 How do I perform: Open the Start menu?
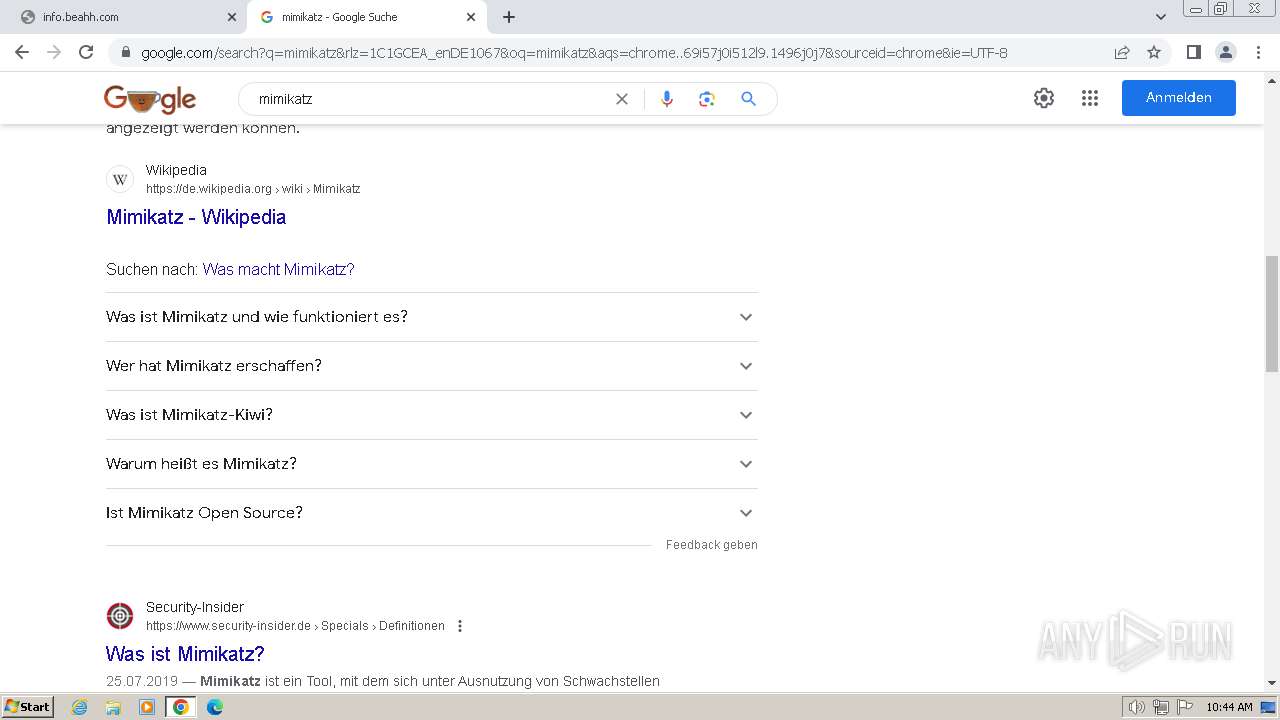point(27,707)
